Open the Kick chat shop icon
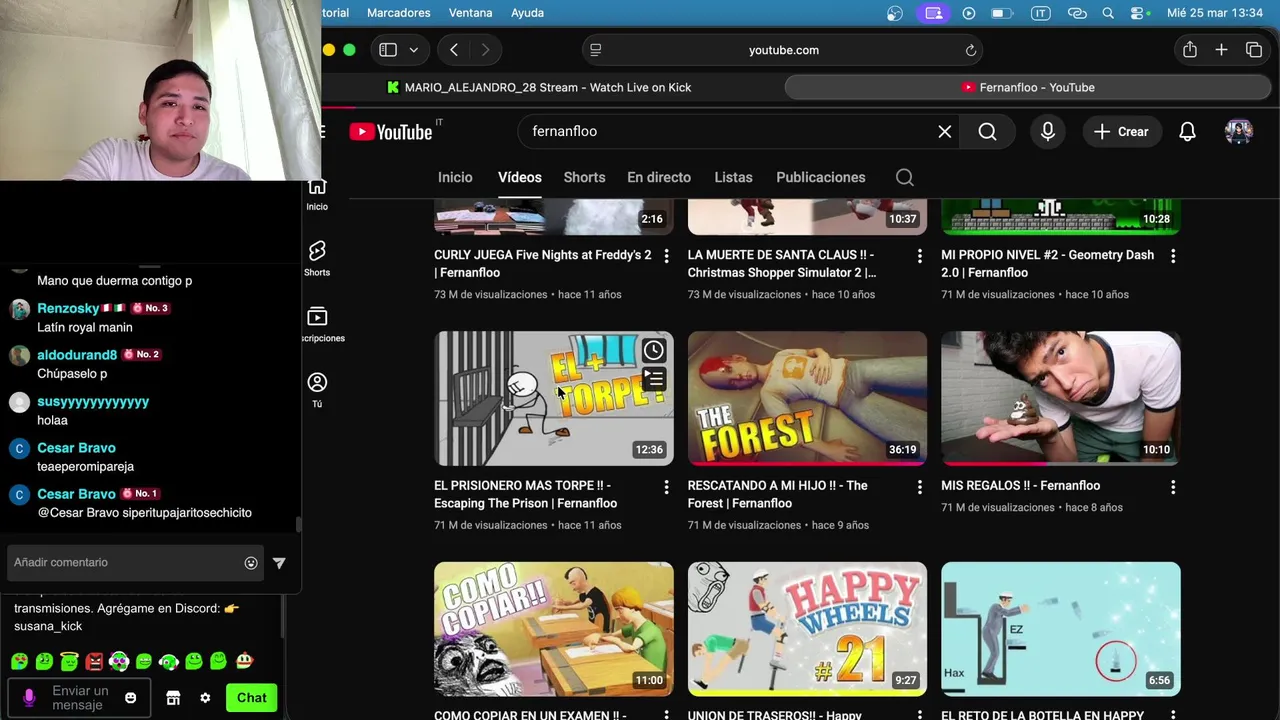Screen dimensions: 1280x720 [173, 698]
